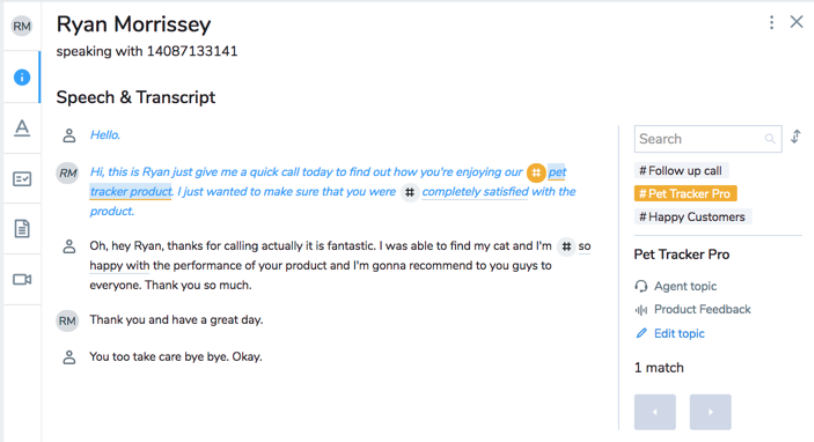Open the checklist form sidebar icon
This screenshot has width=814, height=442.
point(22,179)
